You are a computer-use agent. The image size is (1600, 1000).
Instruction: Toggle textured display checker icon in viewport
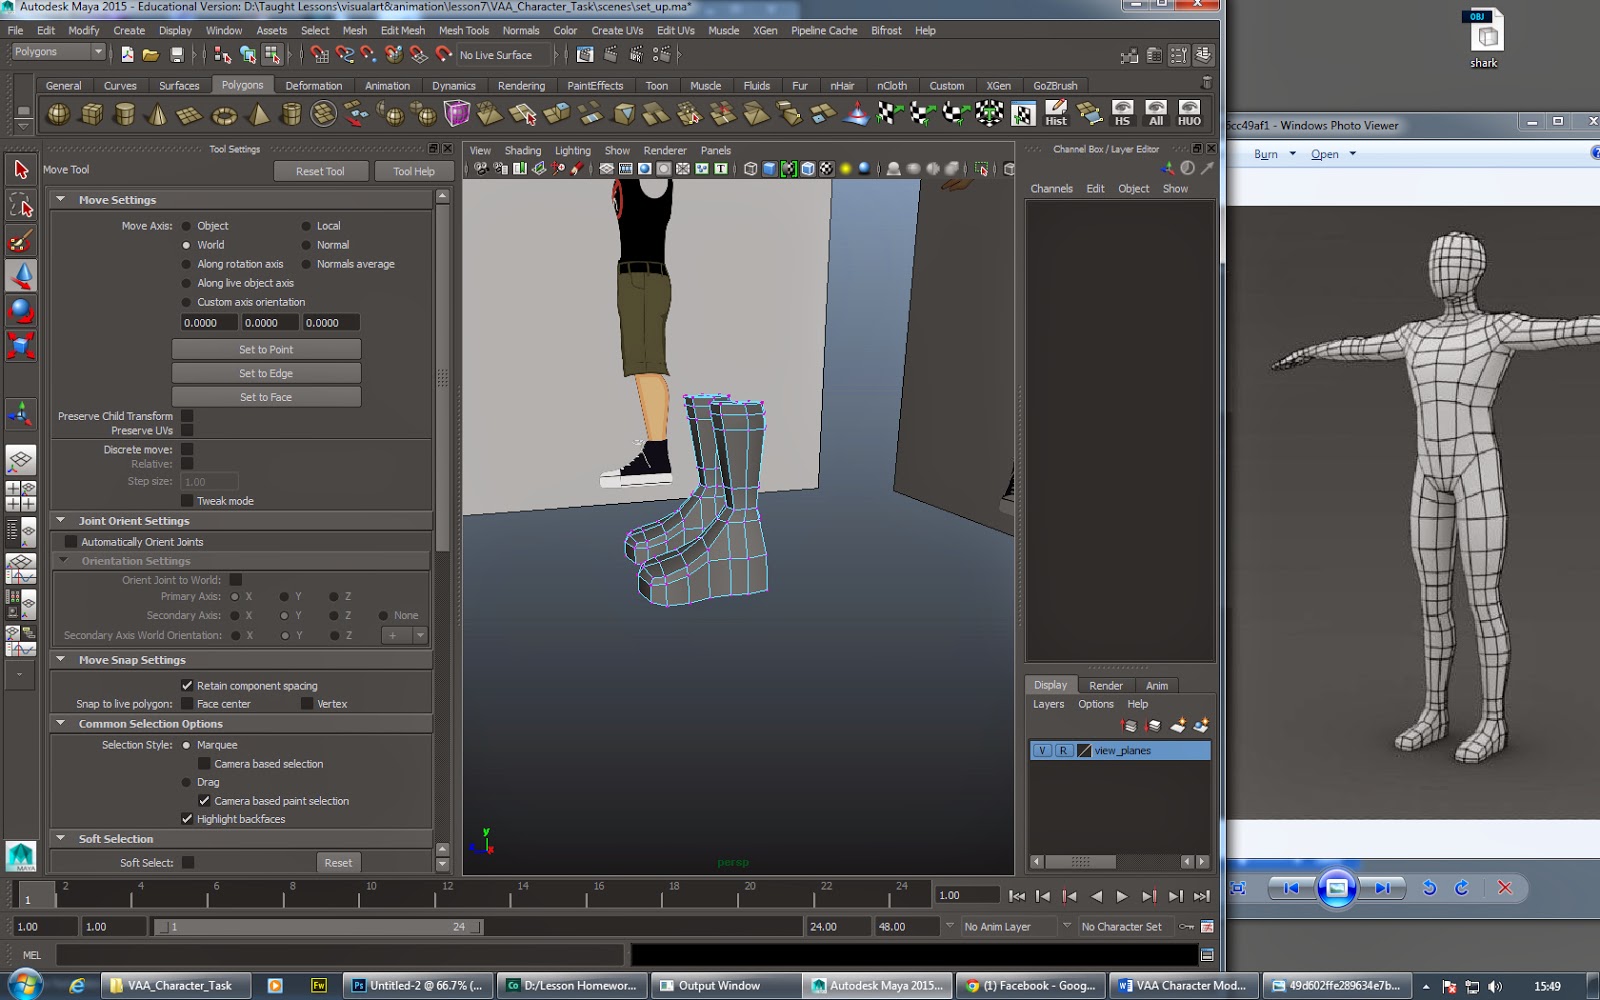tap(827, 169)
